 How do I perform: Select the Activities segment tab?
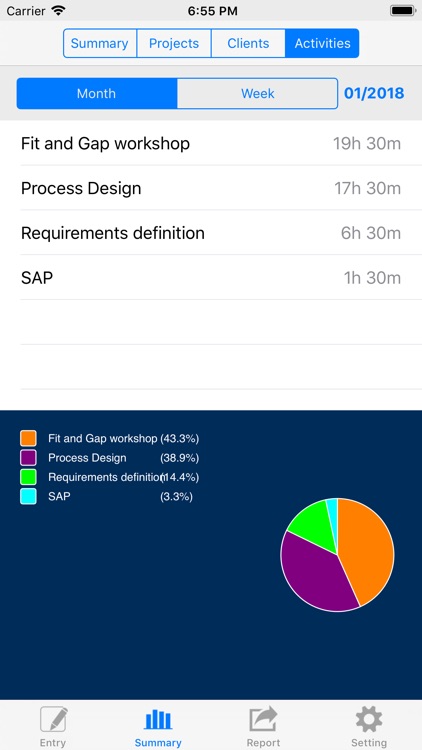pos(322,44)
